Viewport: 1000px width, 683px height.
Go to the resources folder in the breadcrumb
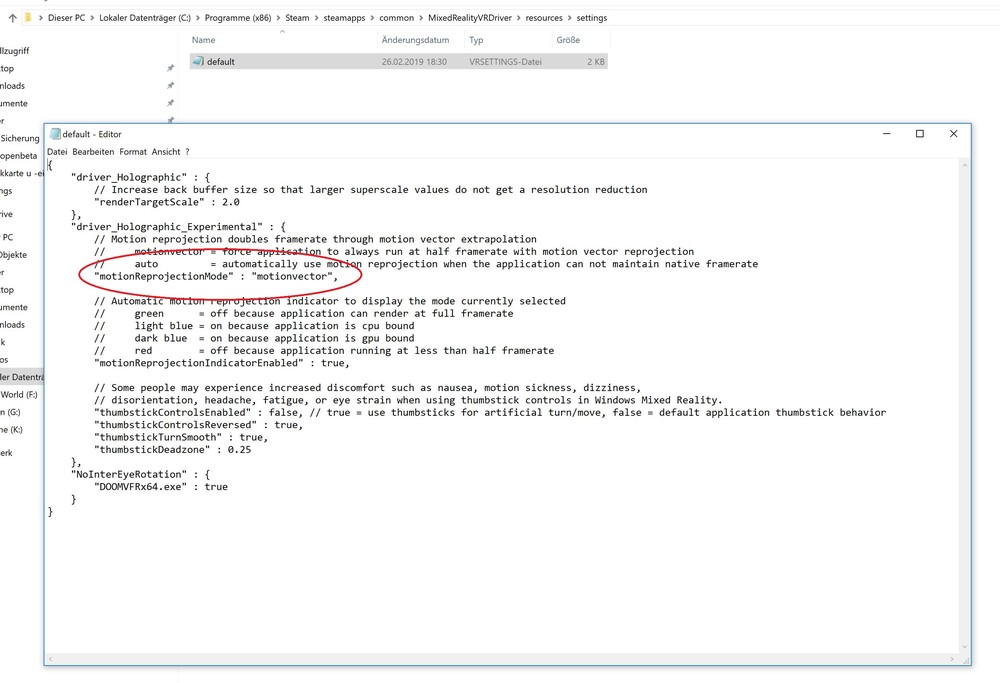[544, 18]
